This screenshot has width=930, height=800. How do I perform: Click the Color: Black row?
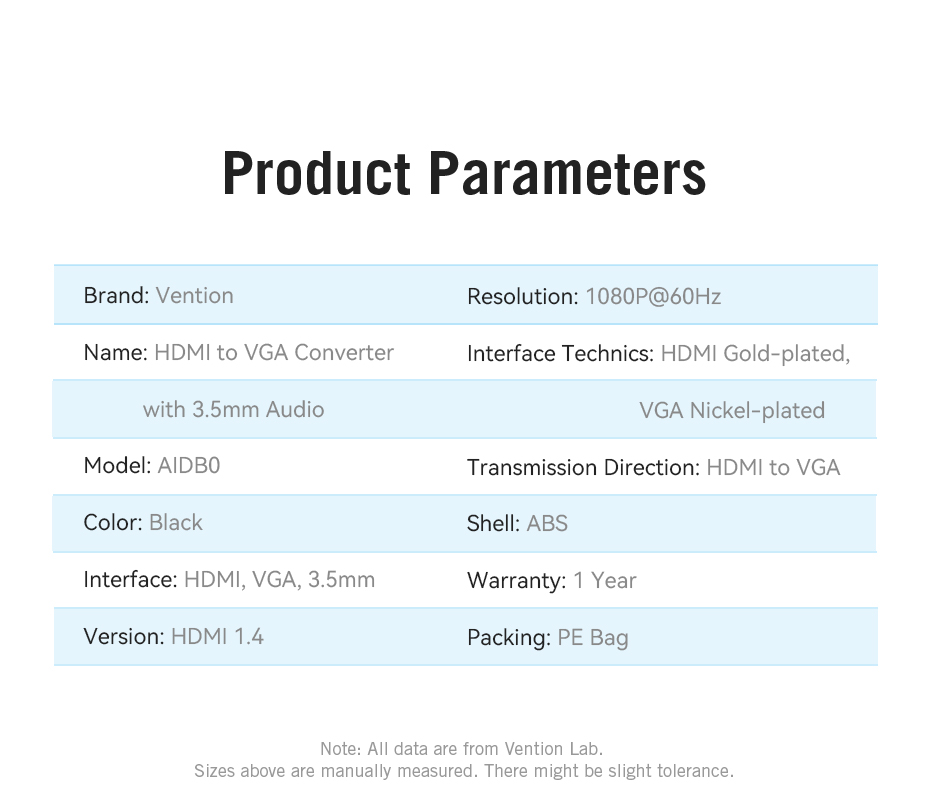tap(143, 523)
